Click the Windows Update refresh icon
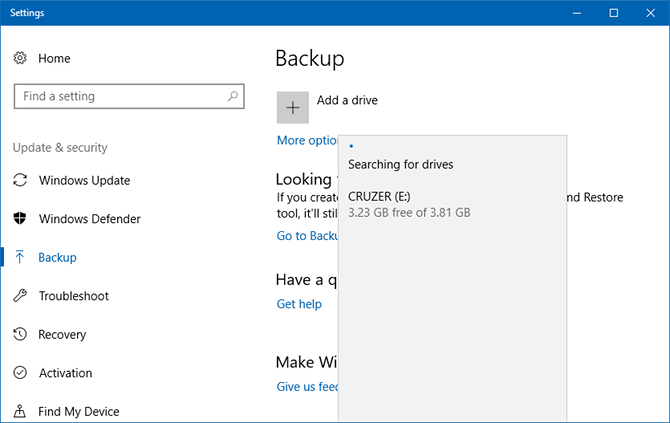This screenshot has height=423, width=670. click(20, 181)
